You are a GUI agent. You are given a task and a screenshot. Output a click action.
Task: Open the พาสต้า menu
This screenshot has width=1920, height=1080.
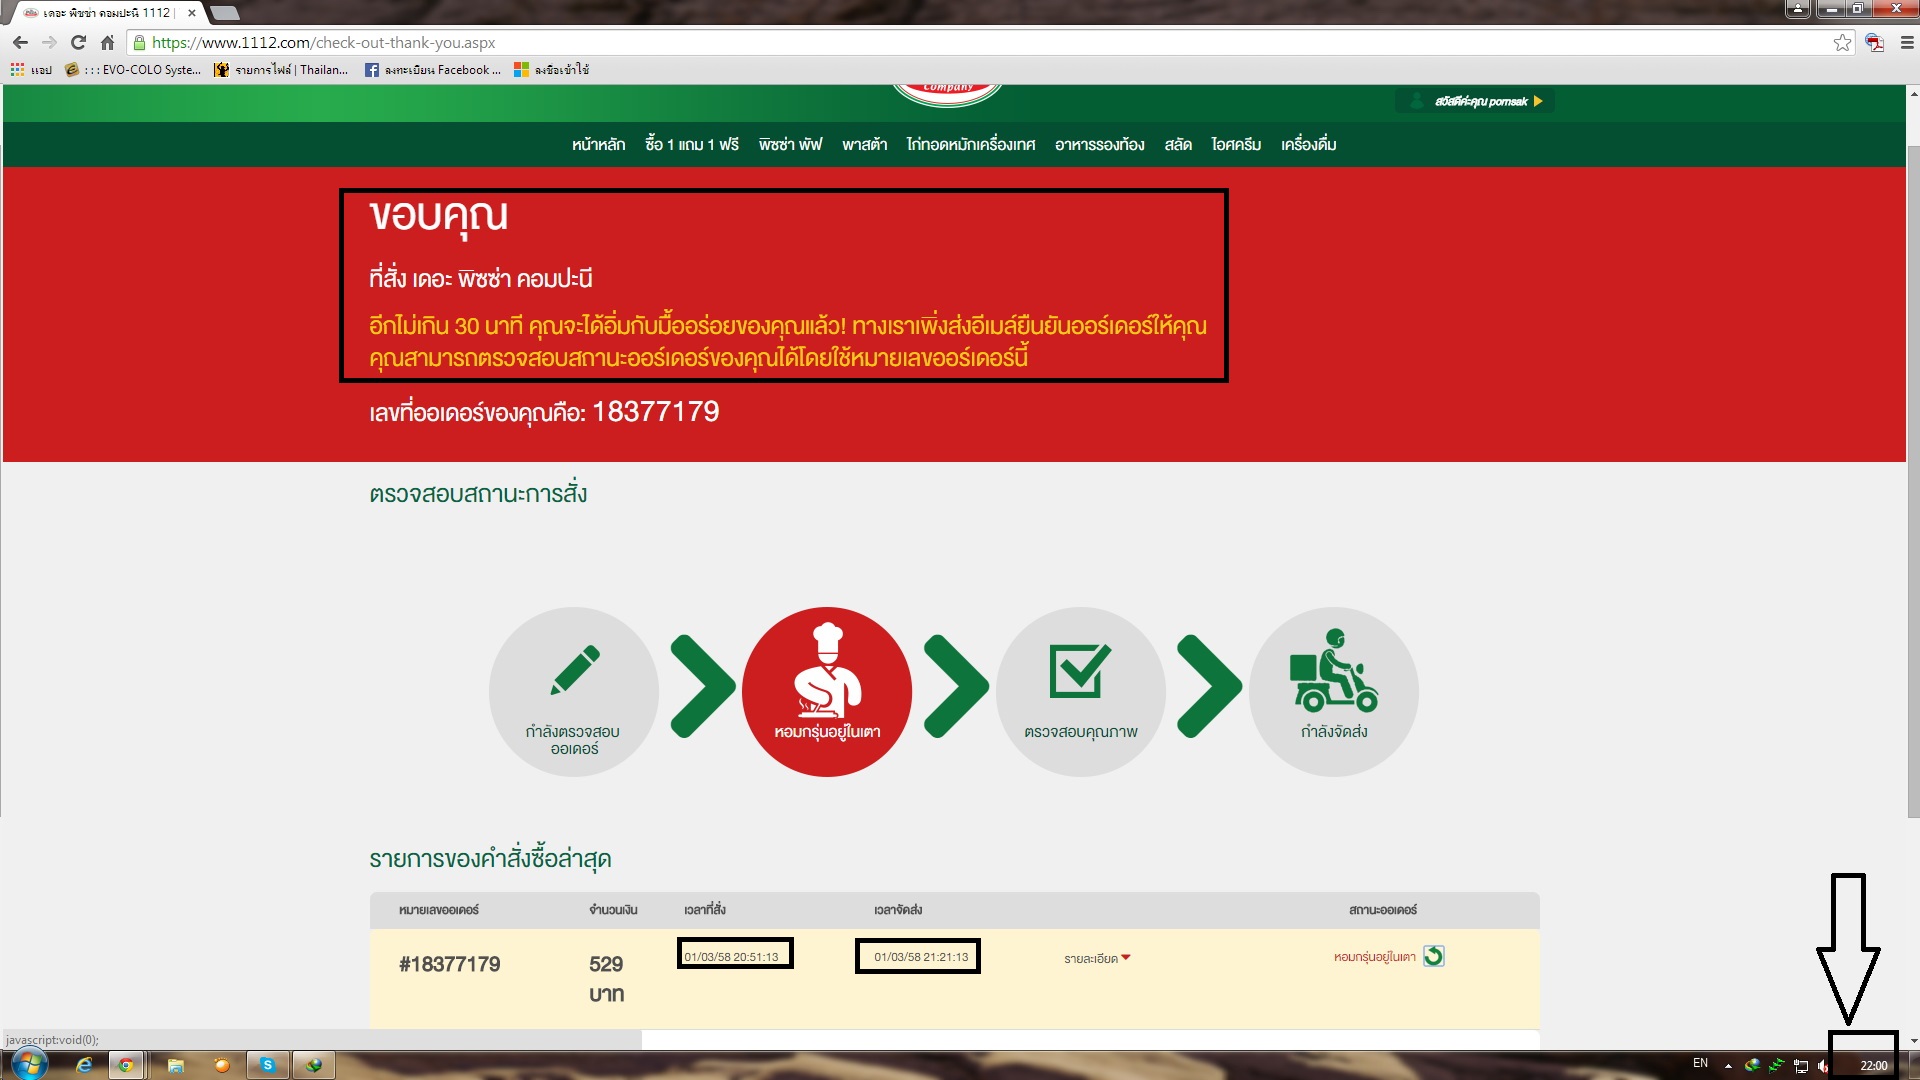[x=864, y=145]
